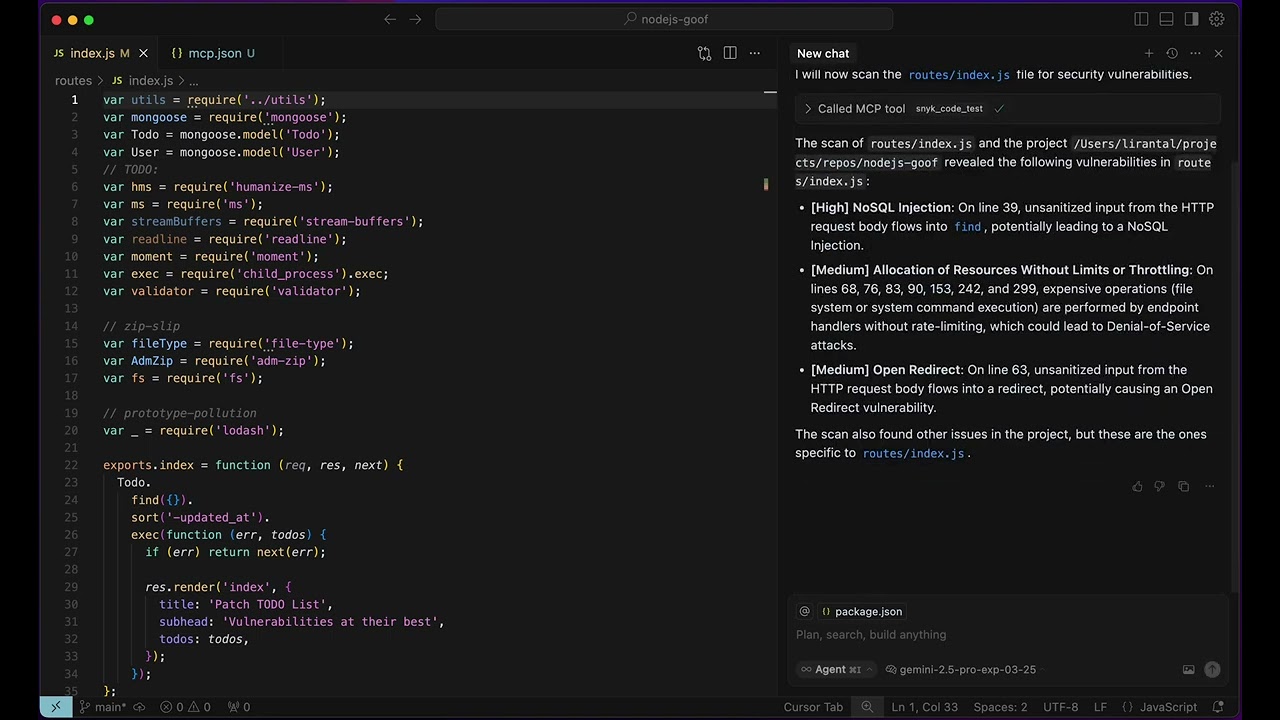
Task: Toggle bottom panel layout icon
Action: coord(1166,19)
